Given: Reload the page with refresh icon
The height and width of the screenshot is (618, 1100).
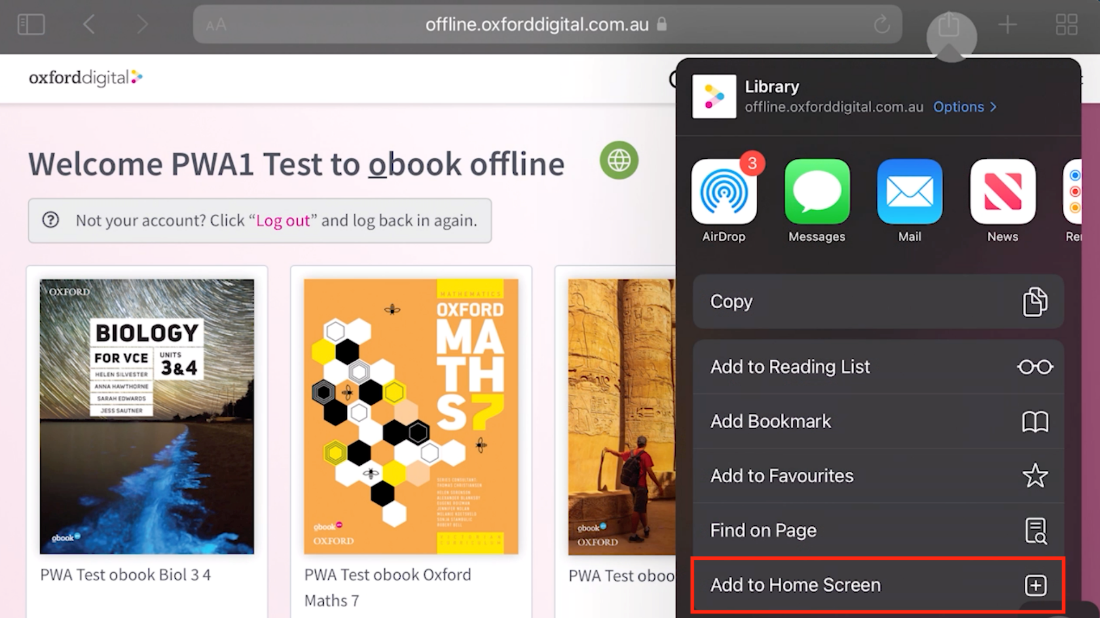Looking at the screenshot, I should pos(881,25).
